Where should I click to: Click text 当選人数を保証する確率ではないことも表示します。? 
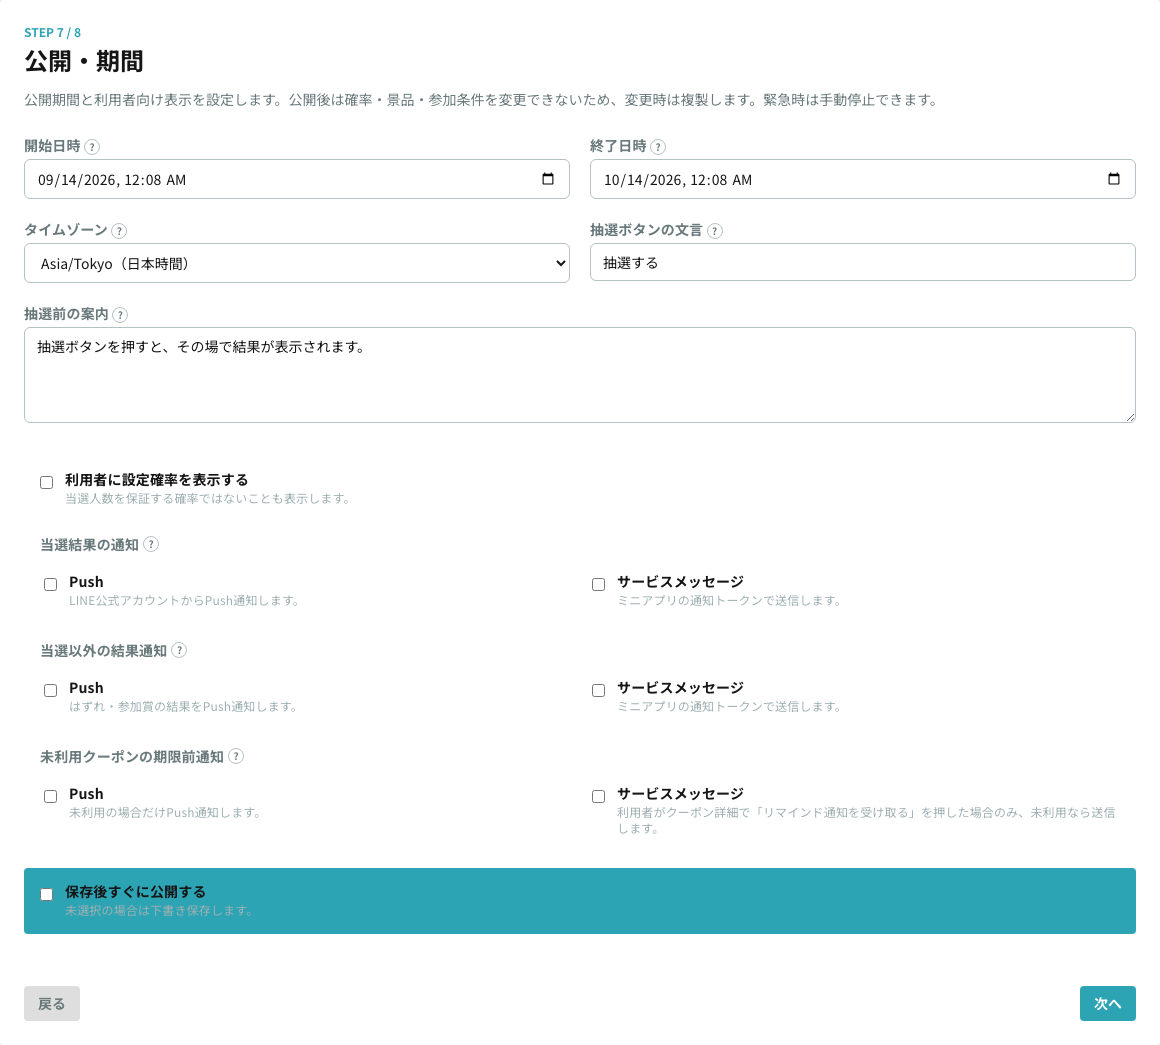(208, 499)
